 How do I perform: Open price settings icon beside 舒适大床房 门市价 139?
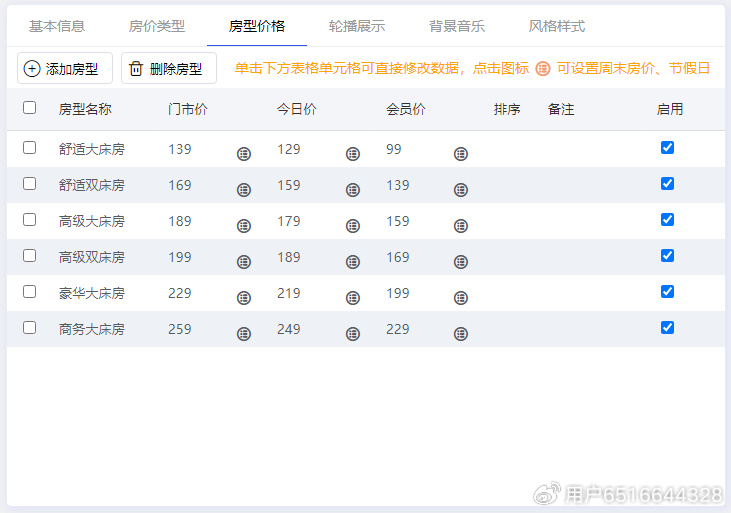click(x=244, y=154)
